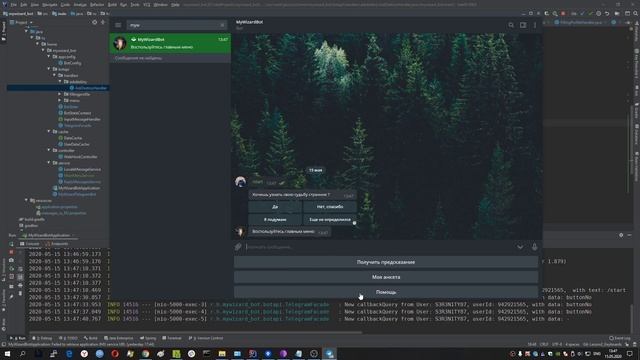Click the Помощь keyboard button
The width and height of the screenshot is (640, 360).
click(386, 292)
